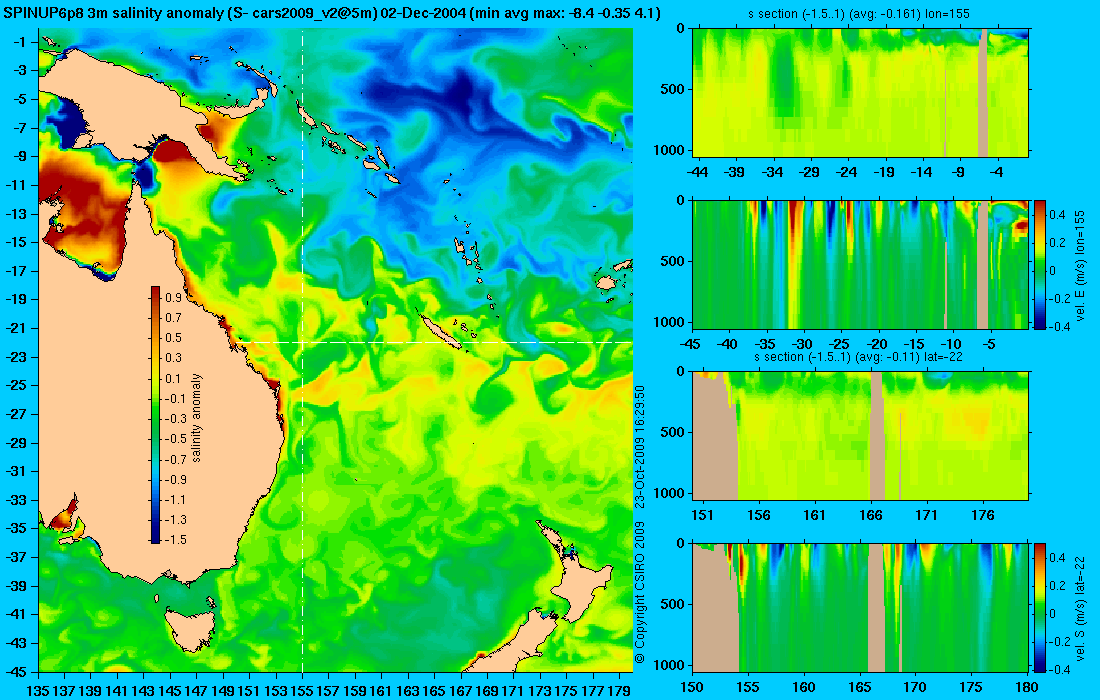Click the '© Copyright CSIRO 2009' vertical text

coord(639,593)
